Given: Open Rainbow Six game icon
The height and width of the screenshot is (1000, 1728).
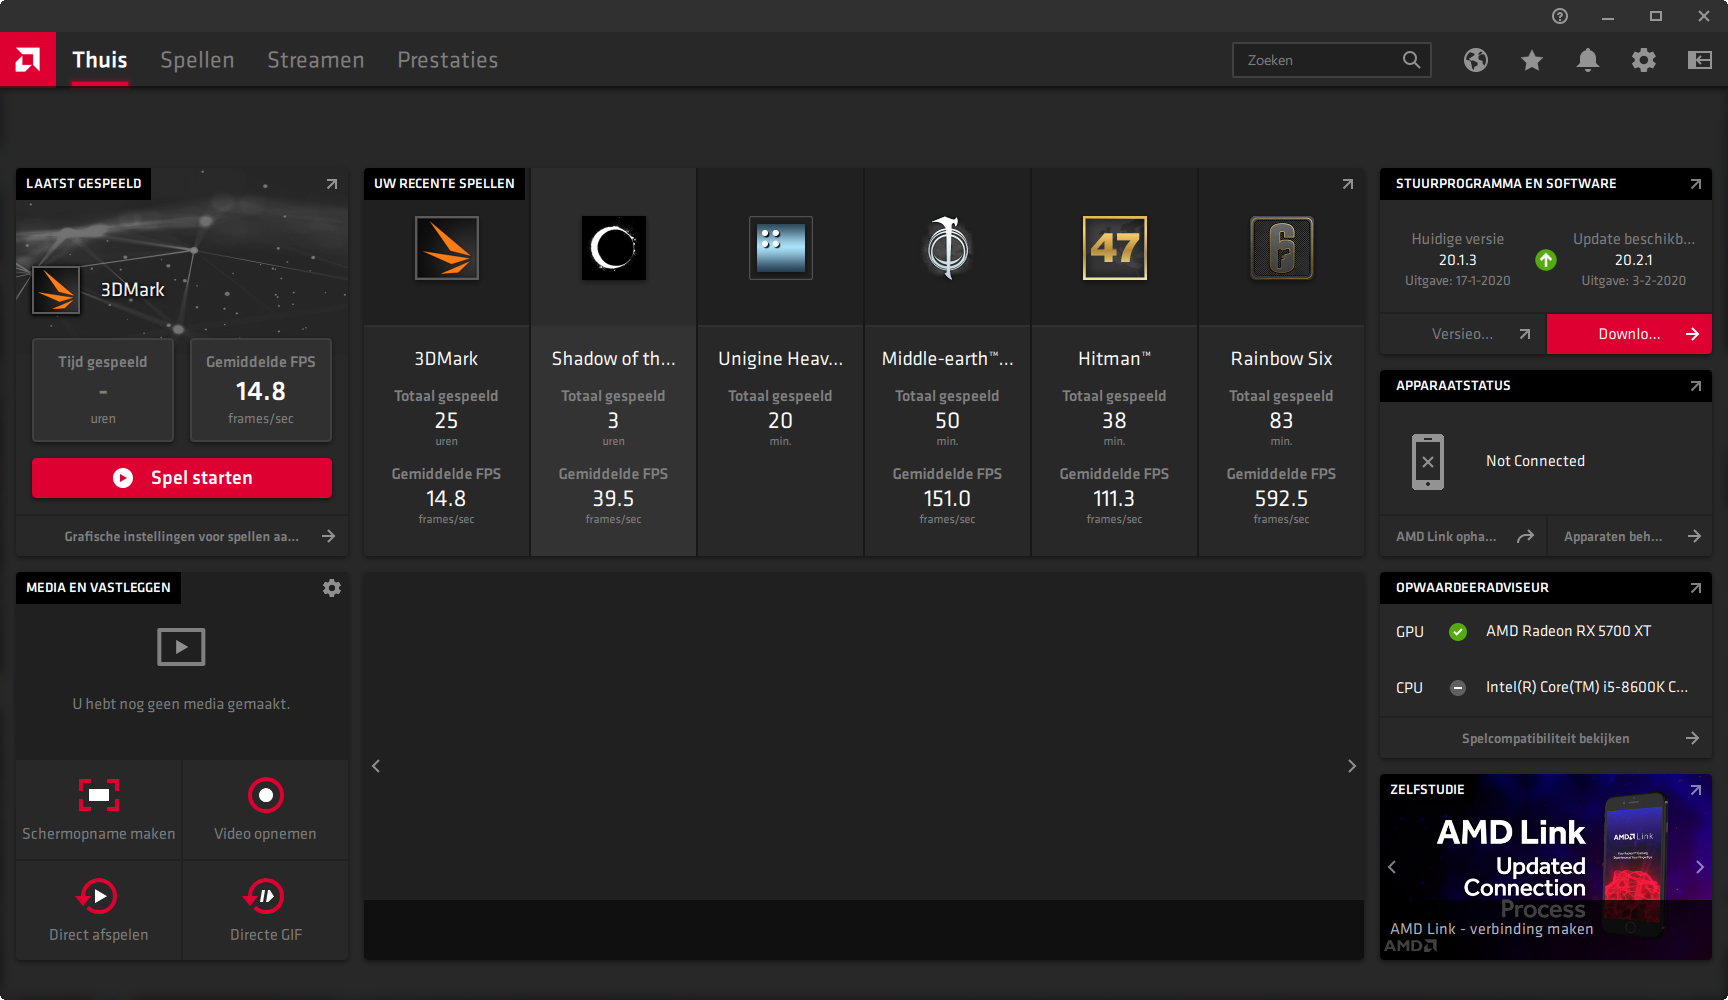Looking at the screenshot, I should pyautogui.click(x=1282, y=248).
